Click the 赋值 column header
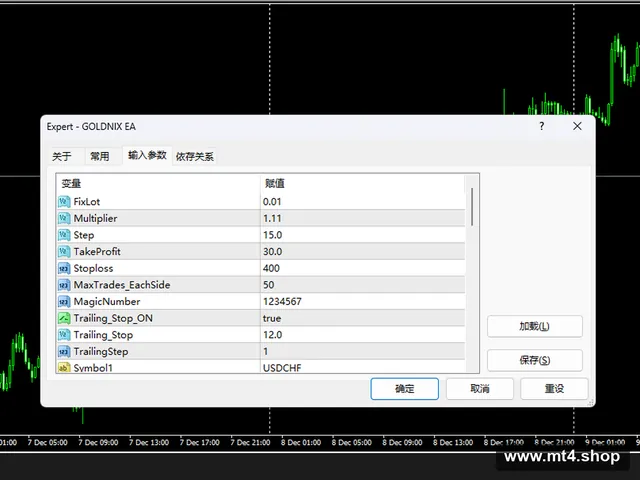The width and height of the screenshot is (640, 480). (x=362, y=184)
